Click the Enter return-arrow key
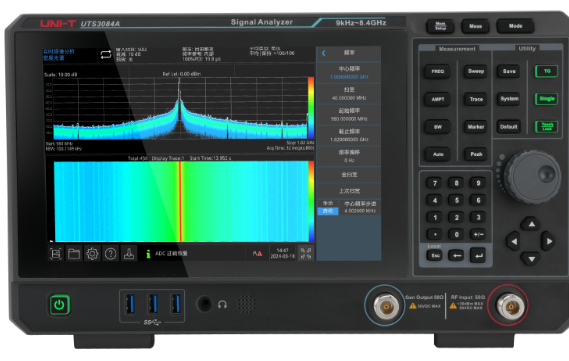 (479, 255)
